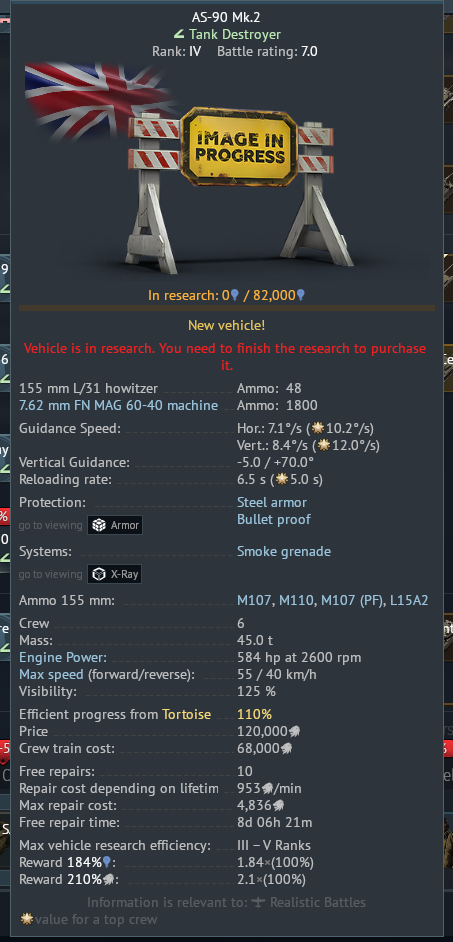Click the cube icon on Armor button
This screenshot has width=453, height=942.
99,525
